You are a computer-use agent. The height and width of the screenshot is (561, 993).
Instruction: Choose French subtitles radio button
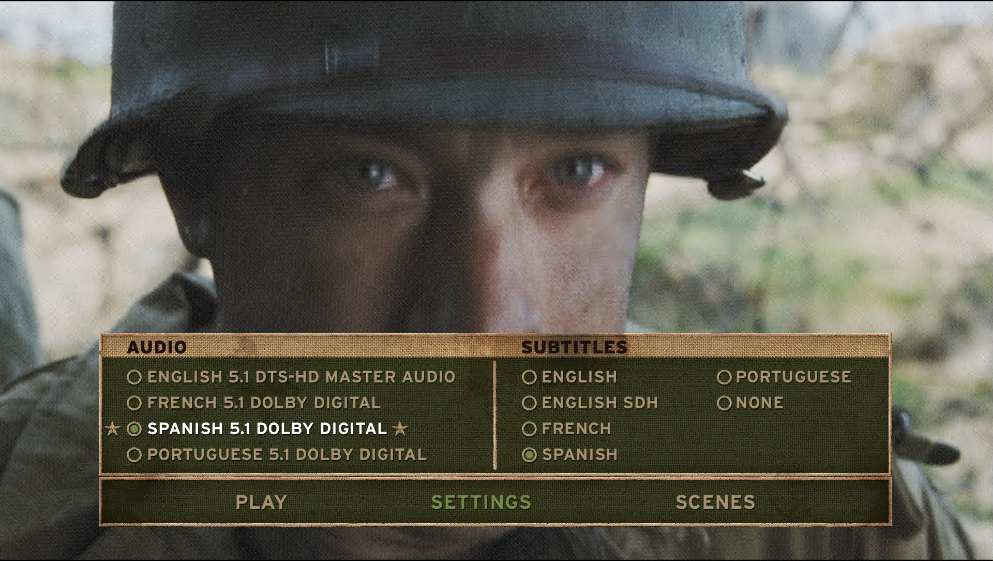[x=529, y=429]
